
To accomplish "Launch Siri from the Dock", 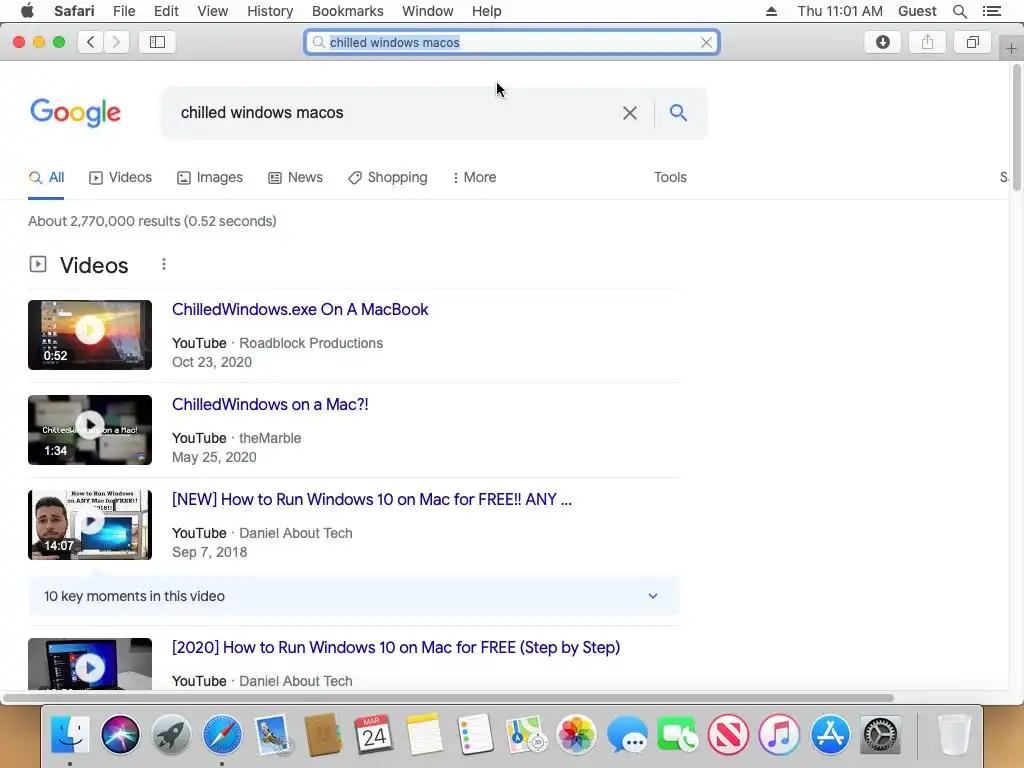I will click(x=121, y=735).
